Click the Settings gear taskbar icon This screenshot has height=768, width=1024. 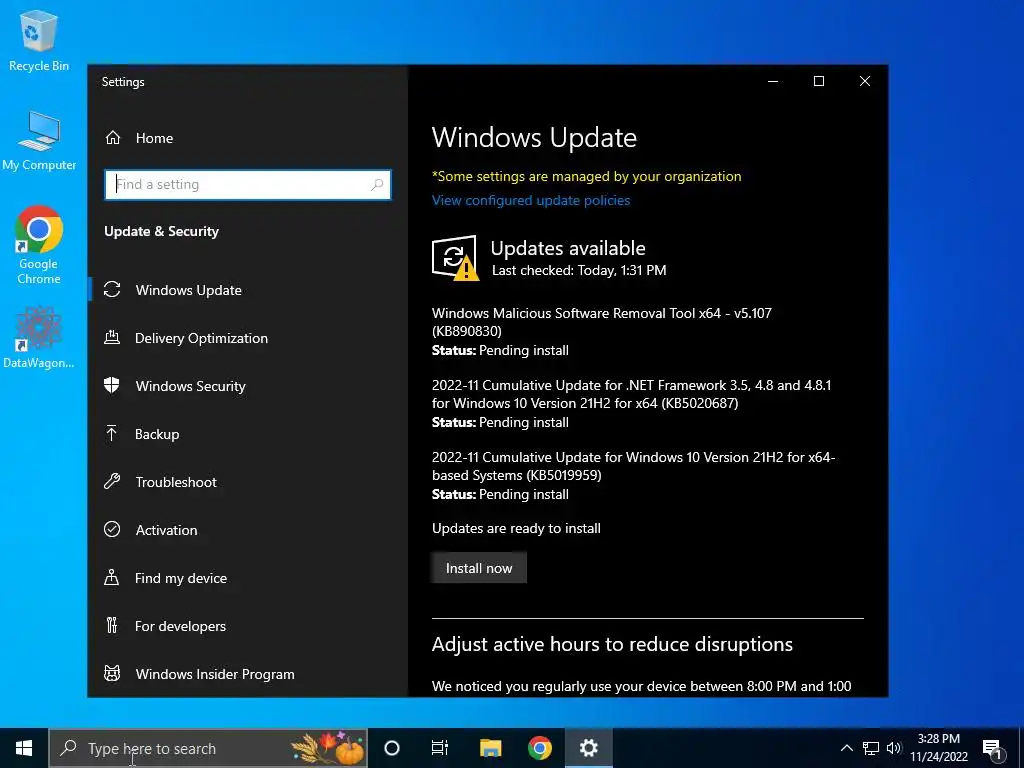pyautogui.click(x=588, y=748)
